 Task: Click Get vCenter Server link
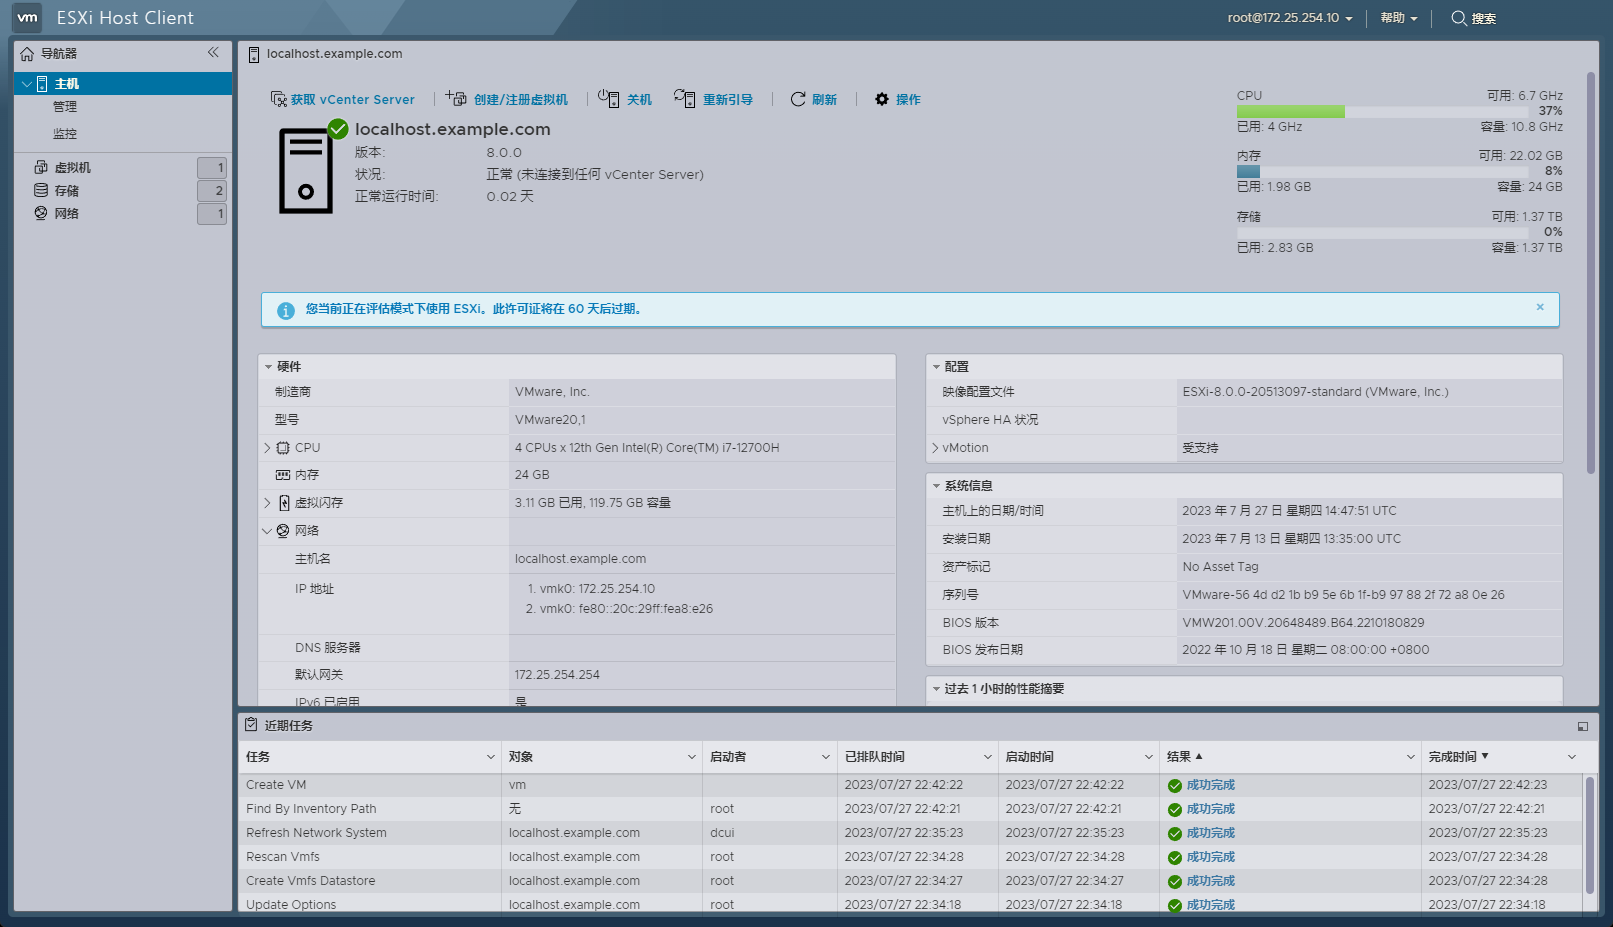pyautogui.click(x=352, y=100)
